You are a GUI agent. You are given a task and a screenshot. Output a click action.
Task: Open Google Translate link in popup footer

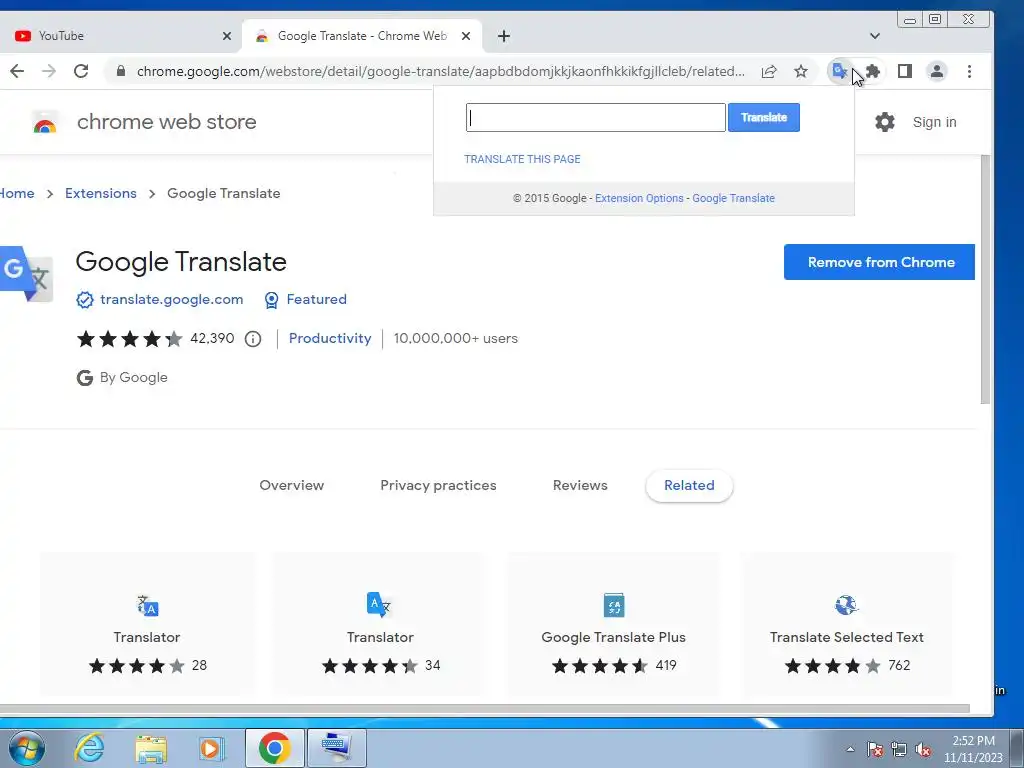(733, 198)
